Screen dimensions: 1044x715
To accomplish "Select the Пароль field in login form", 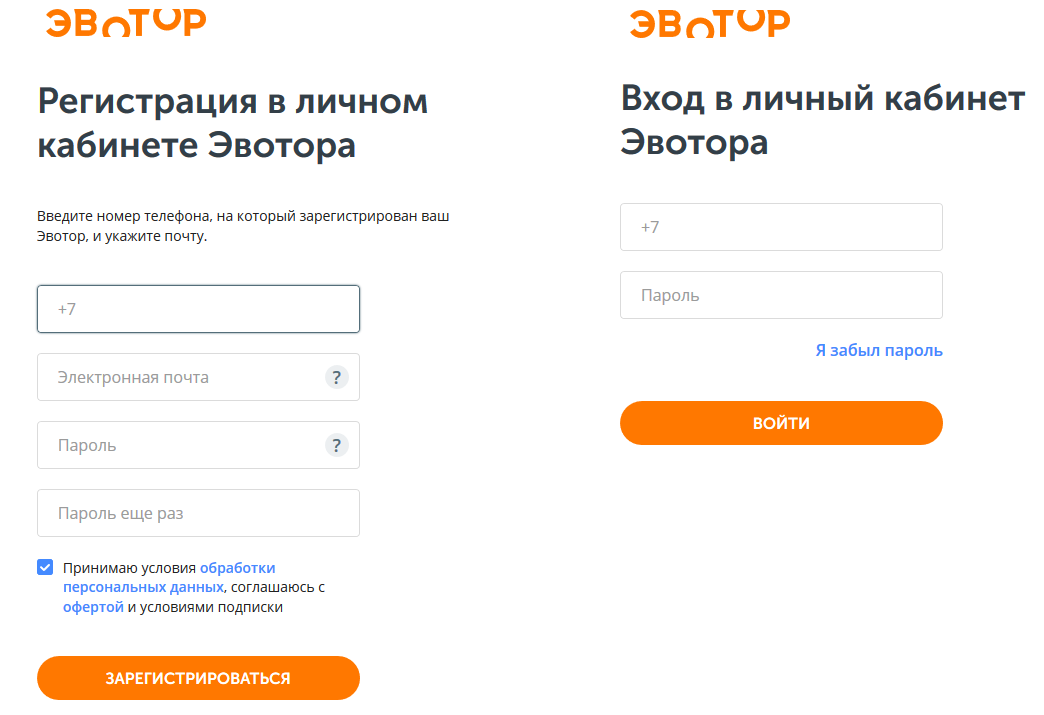I will click(x=781, y=295).
